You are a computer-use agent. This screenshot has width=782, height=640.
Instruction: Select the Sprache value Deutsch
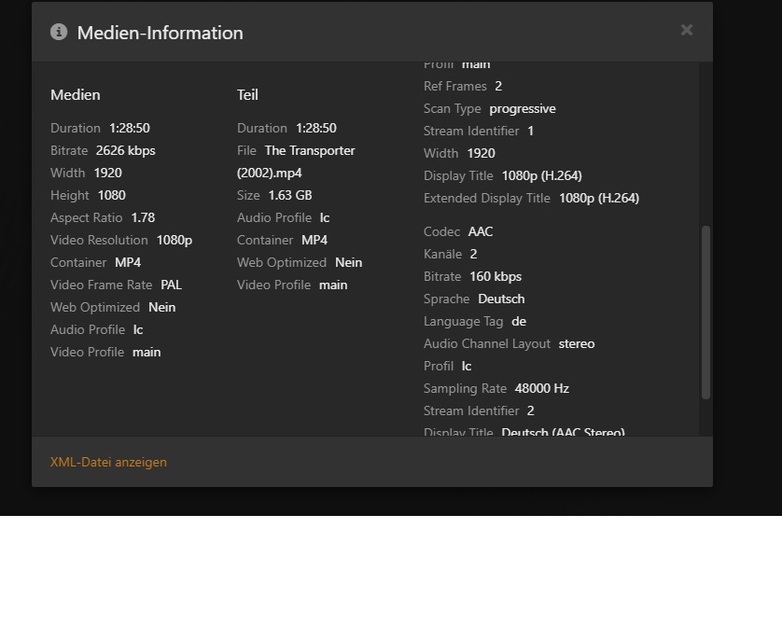pyautogui.click(x=501, y=299)
